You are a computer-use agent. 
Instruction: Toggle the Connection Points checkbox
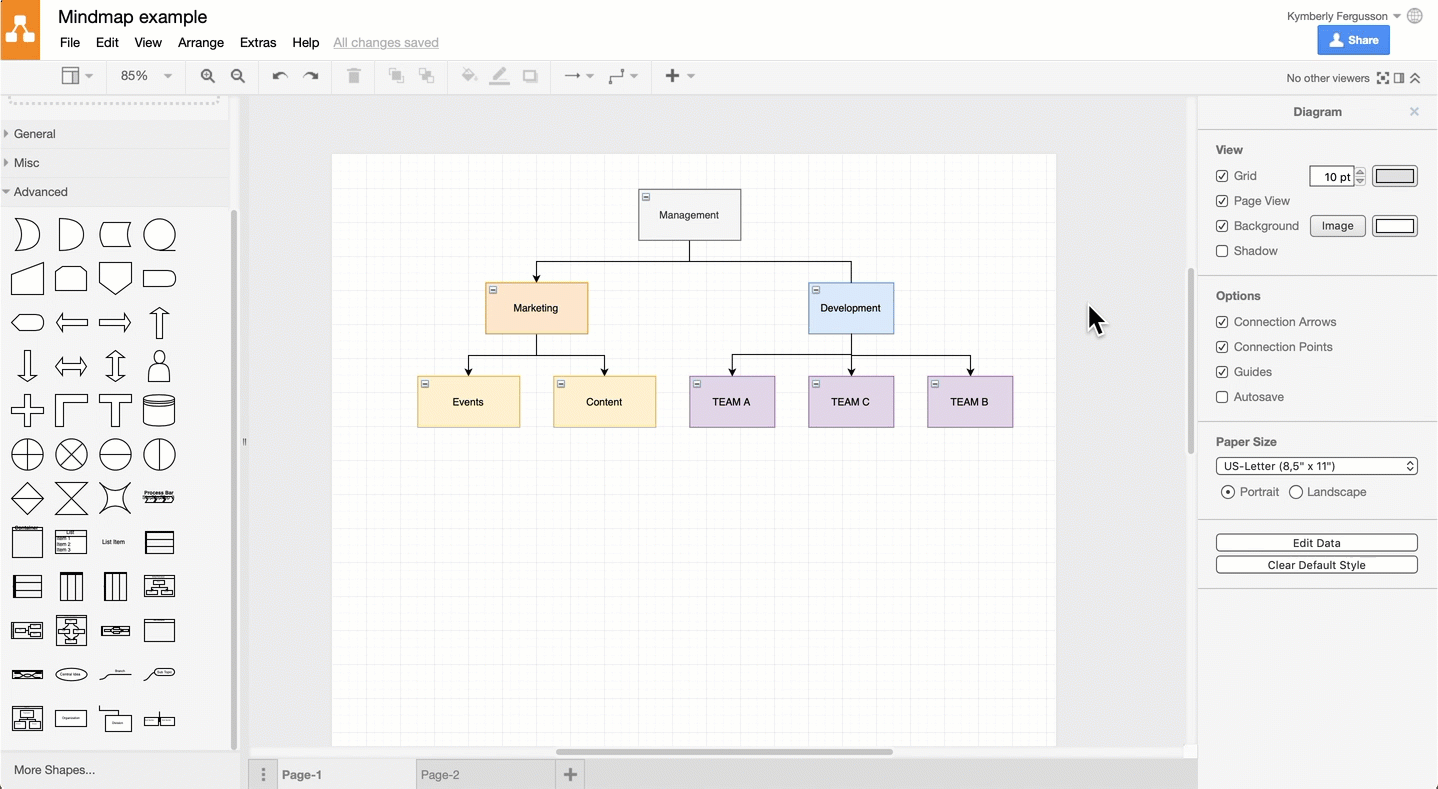pyautogui.click(x=1222, y=347)
